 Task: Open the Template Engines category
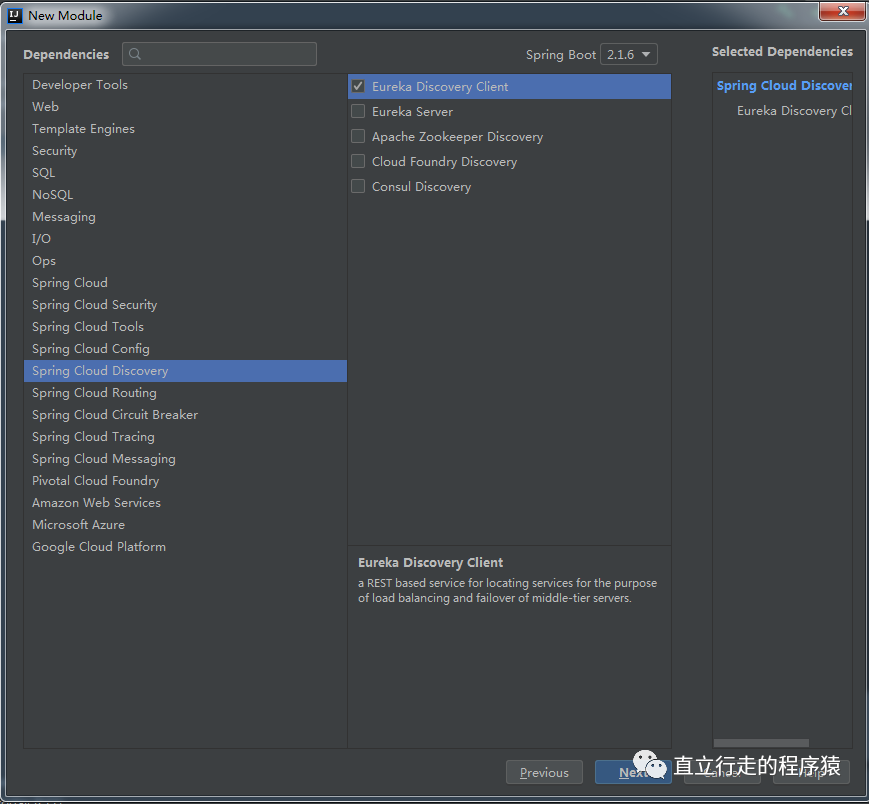(x=185, y=129)
